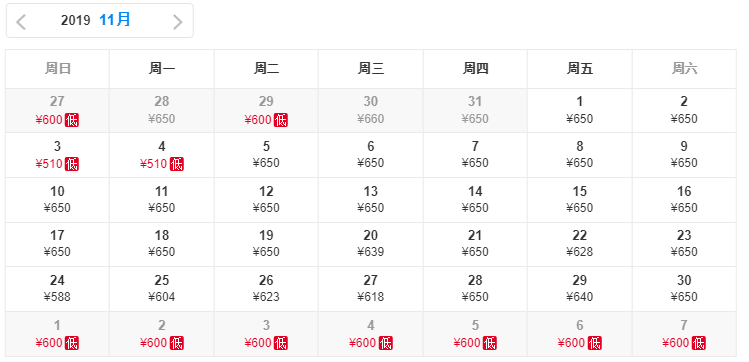Select November 29 priced ¥640

pyautogui.click(x=579, y=289)
